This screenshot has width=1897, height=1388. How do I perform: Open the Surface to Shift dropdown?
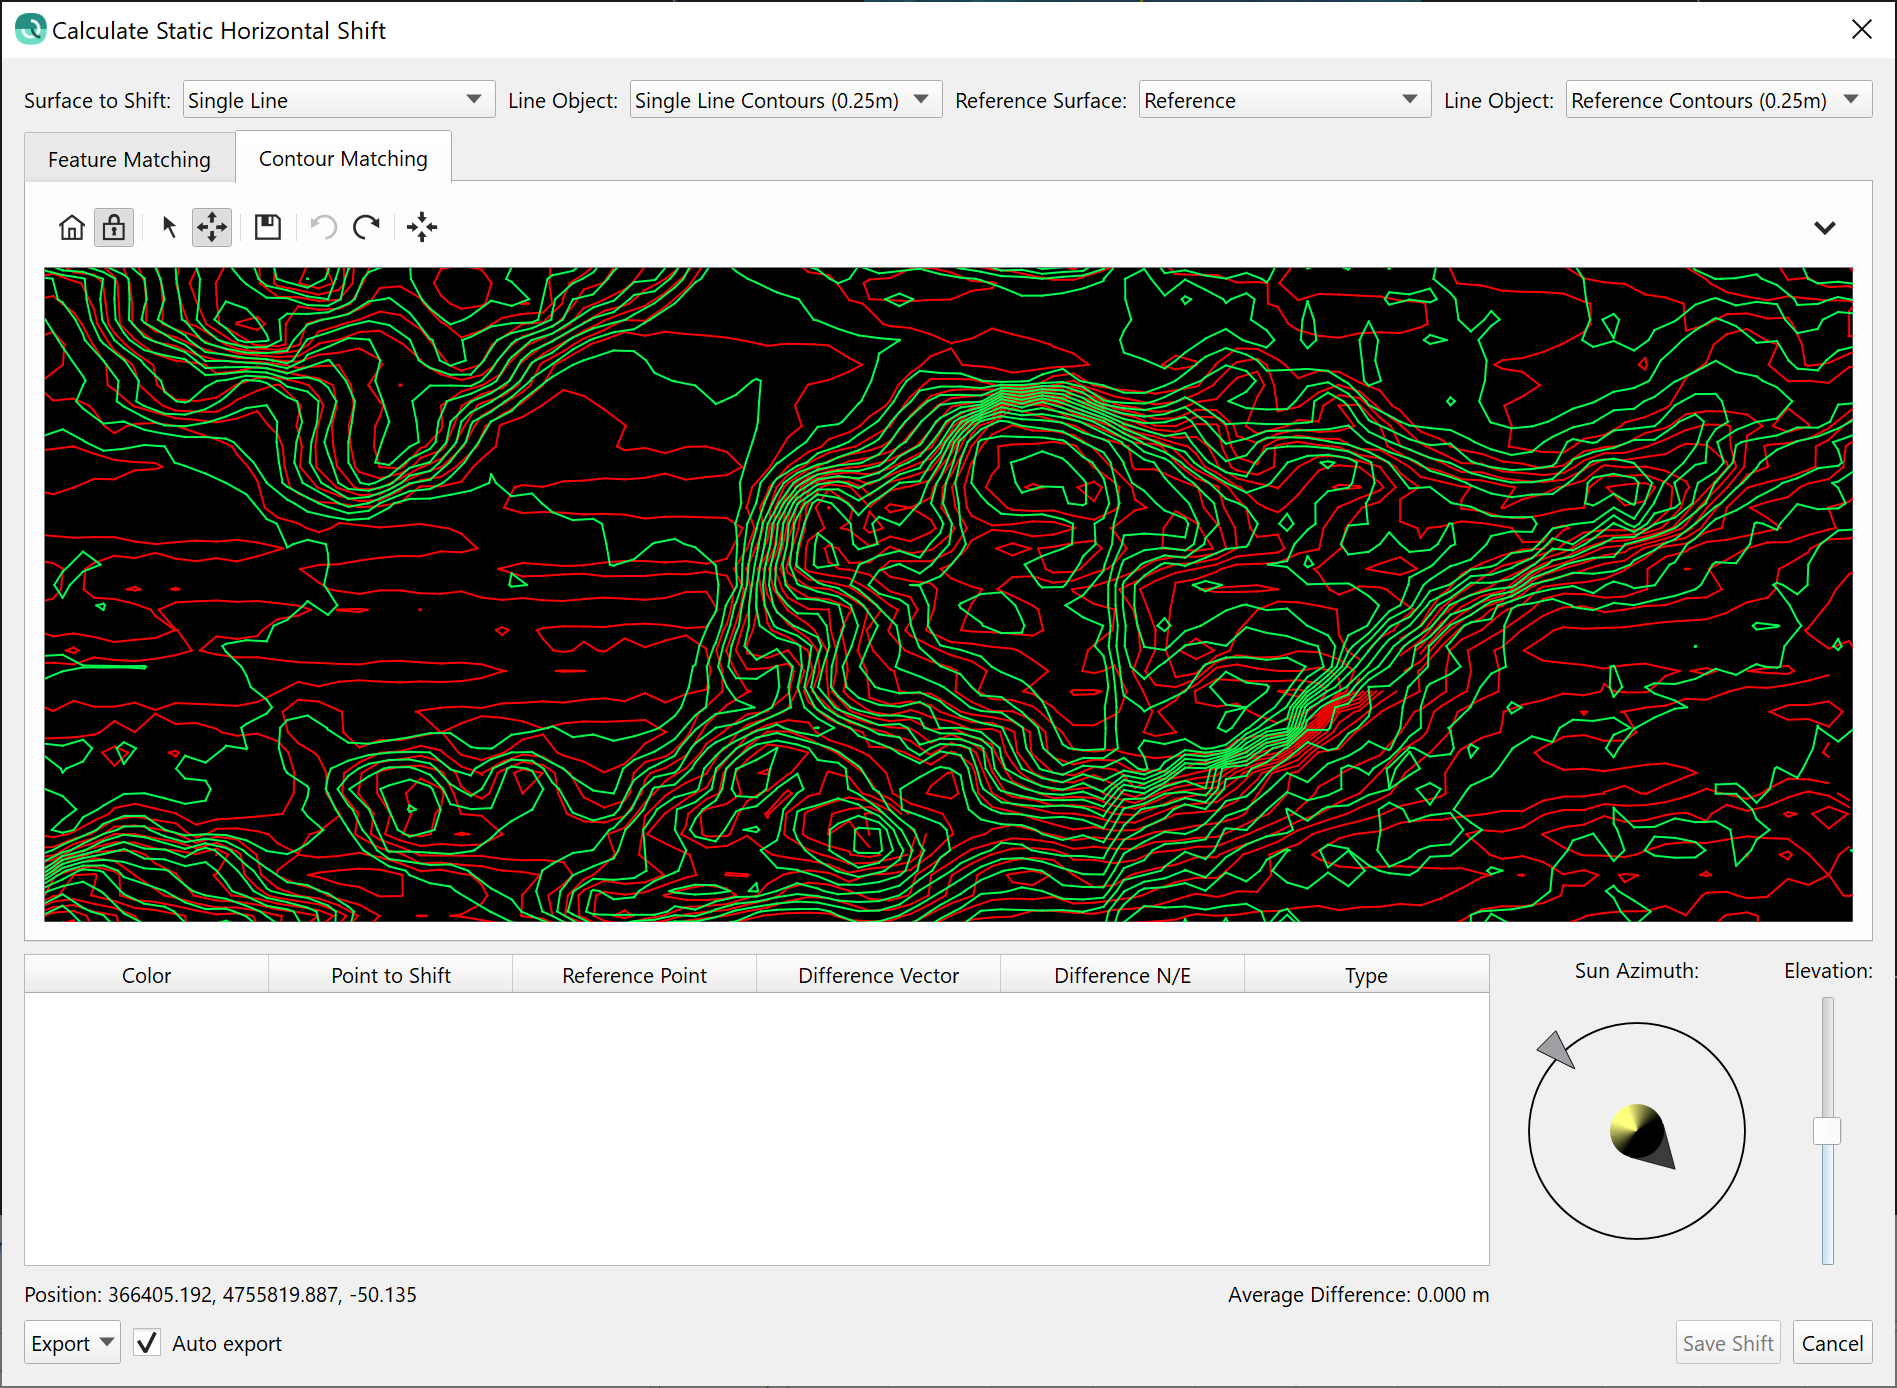339,100
